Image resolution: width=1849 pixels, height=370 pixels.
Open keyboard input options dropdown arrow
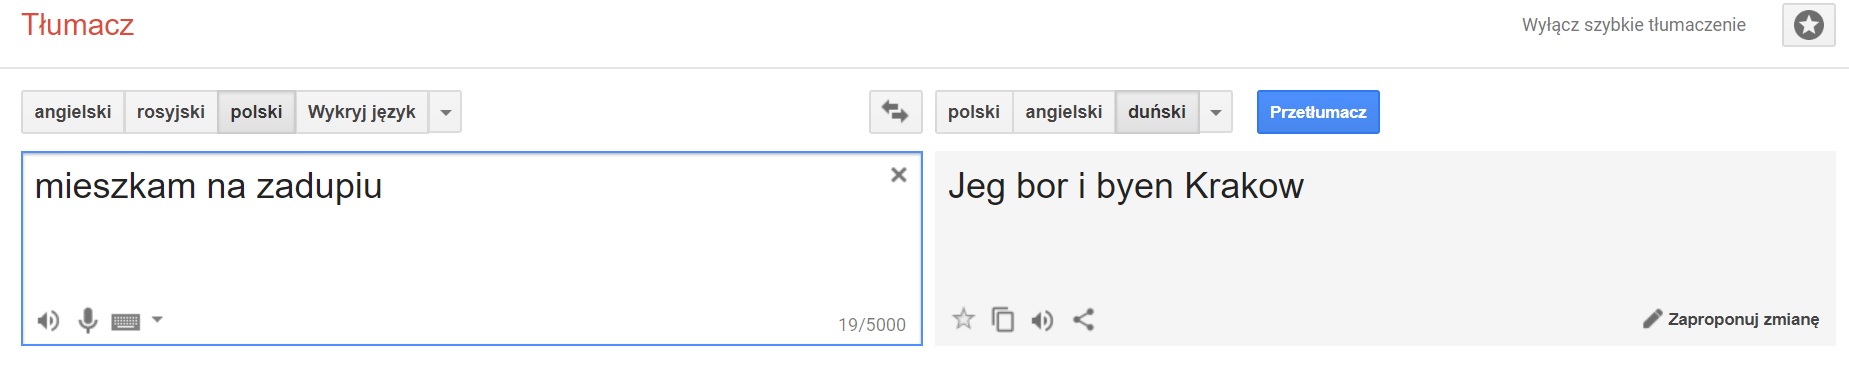pyautogui.click(x=157, y=320)
